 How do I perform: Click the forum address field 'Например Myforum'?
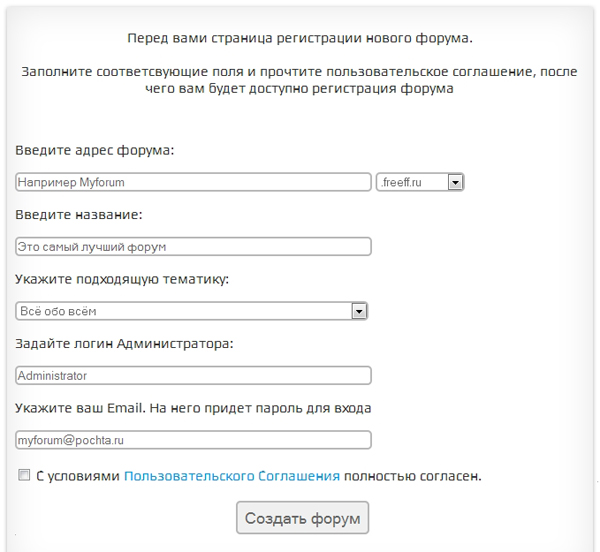pos(193,182)
